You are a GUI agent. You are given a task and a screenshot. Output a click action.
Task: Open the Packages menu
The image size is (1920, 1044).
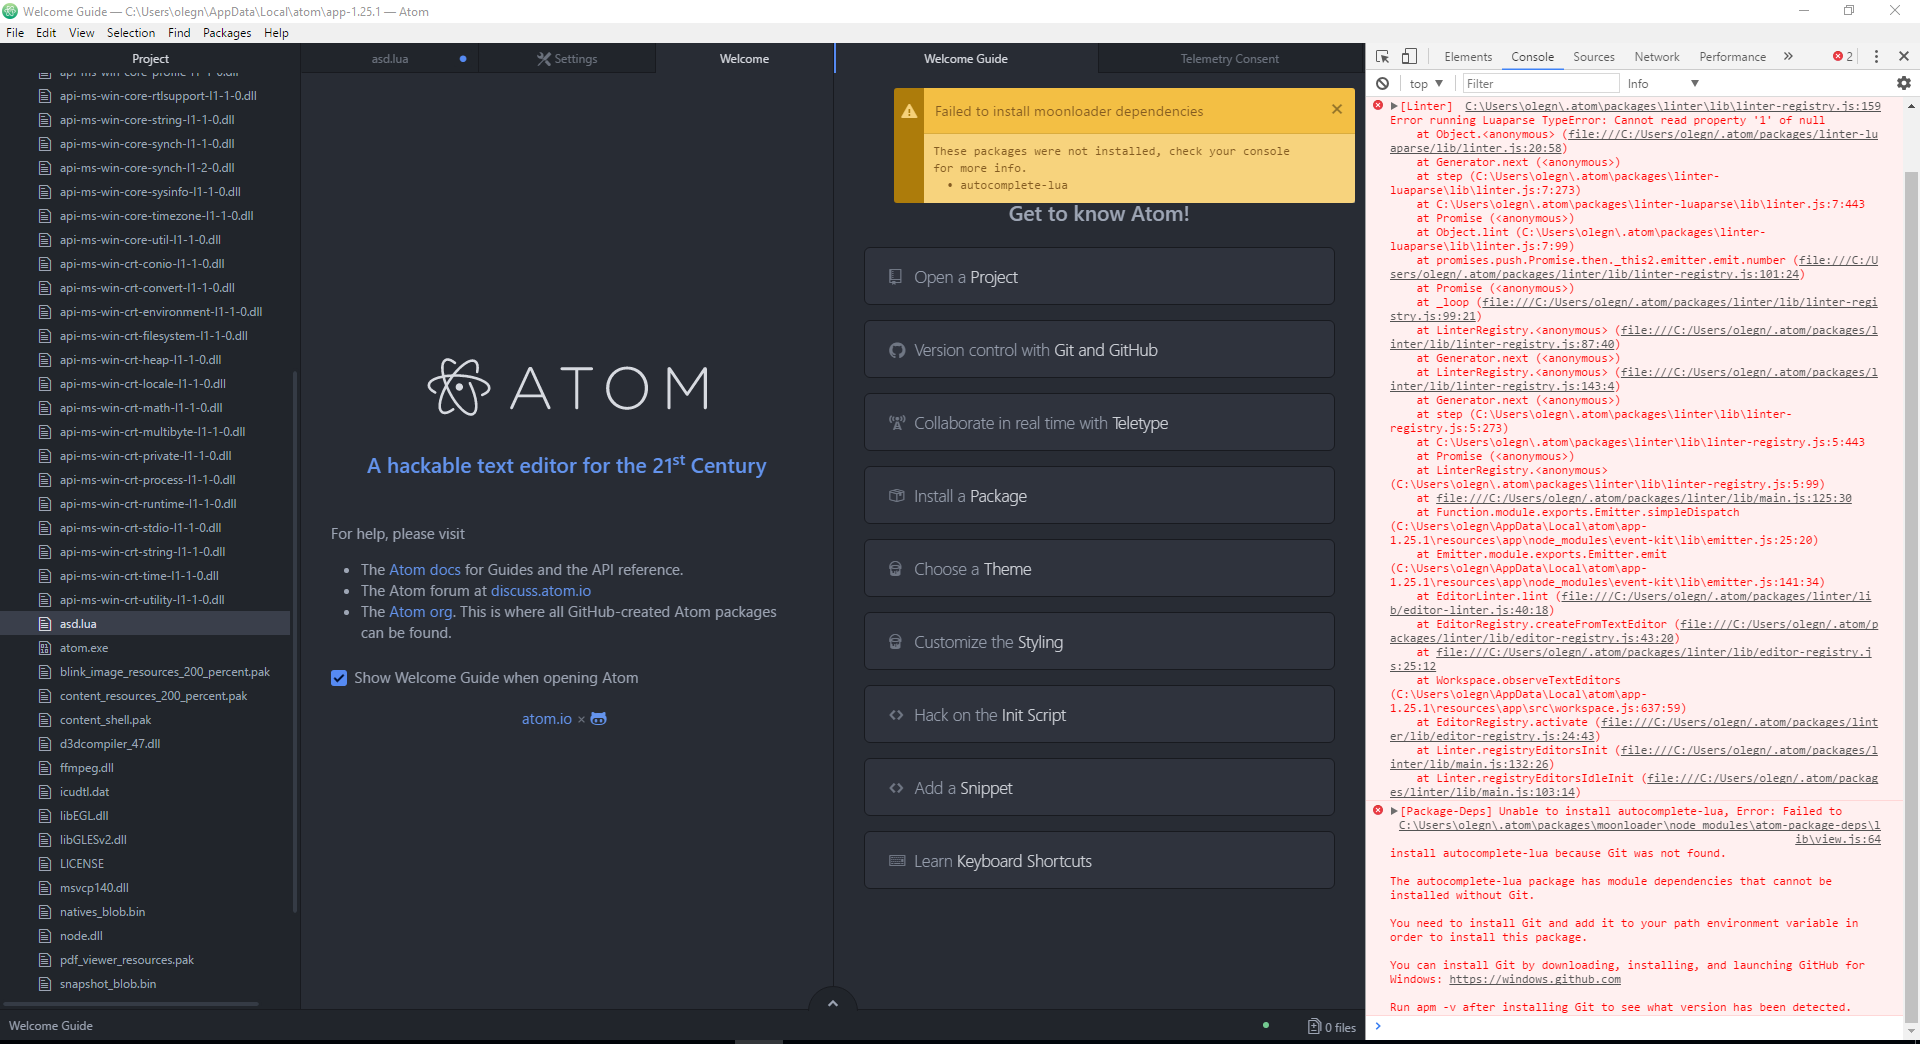227,33
